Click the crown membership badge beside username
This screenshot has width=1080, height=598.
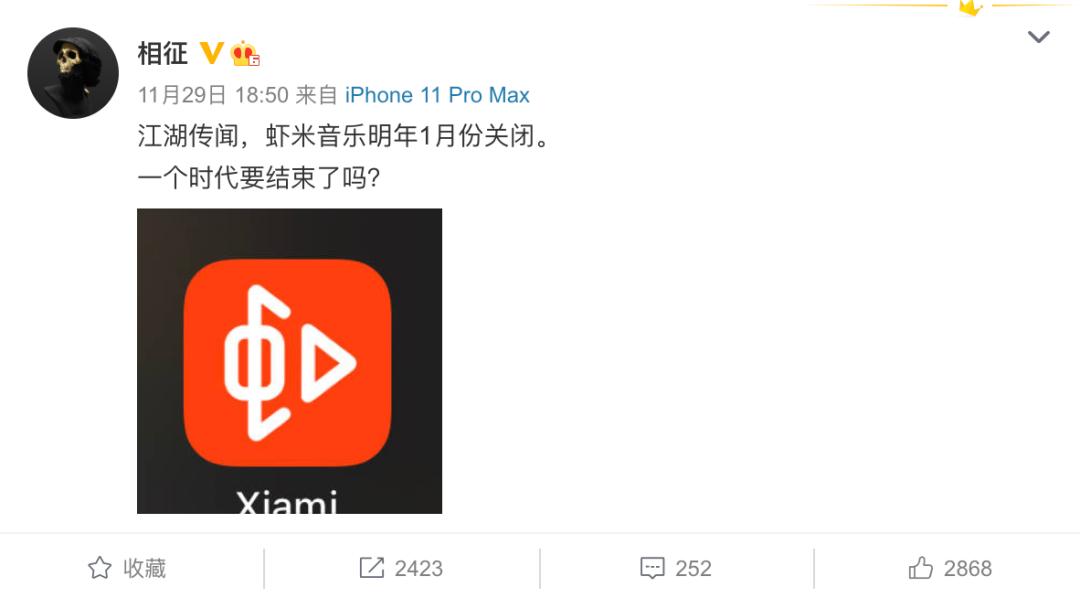(x=245, y=53)
